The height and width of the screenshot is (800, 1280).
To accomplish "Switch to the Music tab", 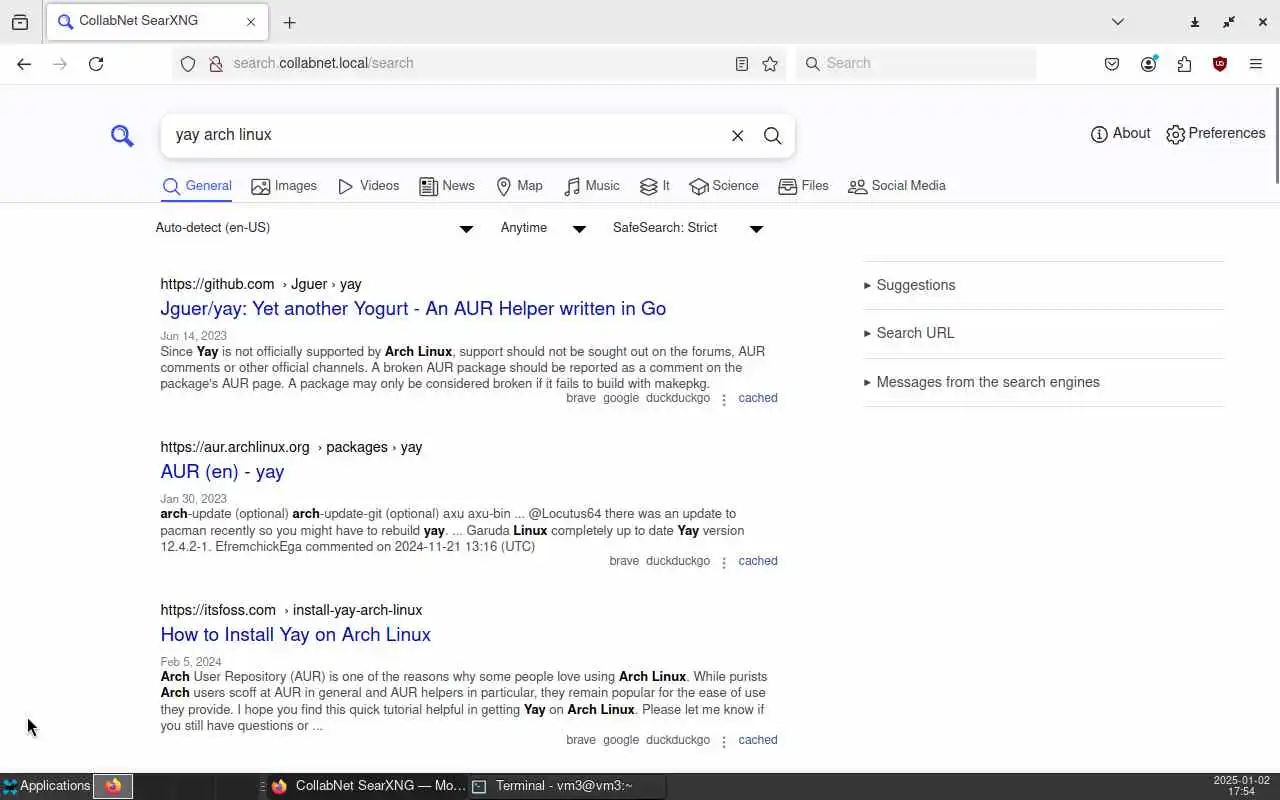I will [592, 186].
